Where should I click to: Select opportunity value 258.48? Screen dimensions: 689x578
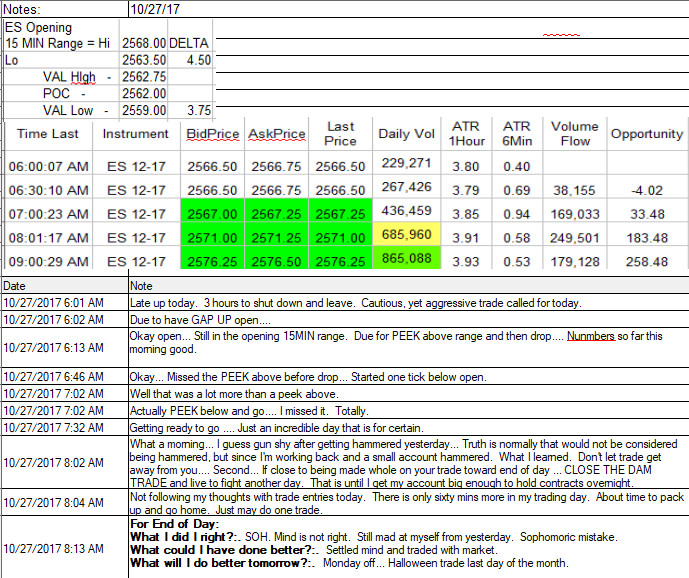[x=647, y=262]
